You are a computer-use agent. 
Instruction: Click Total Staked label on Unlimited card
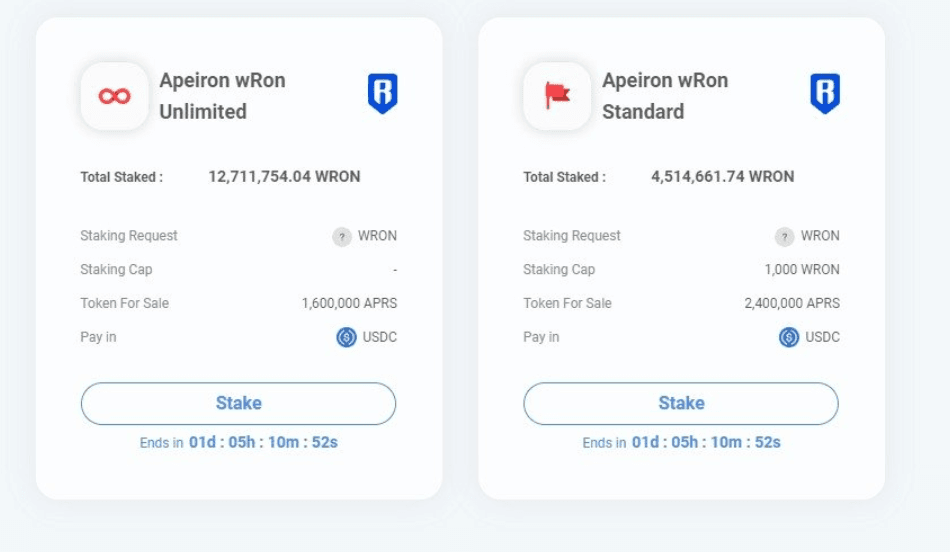pos(122,177)
